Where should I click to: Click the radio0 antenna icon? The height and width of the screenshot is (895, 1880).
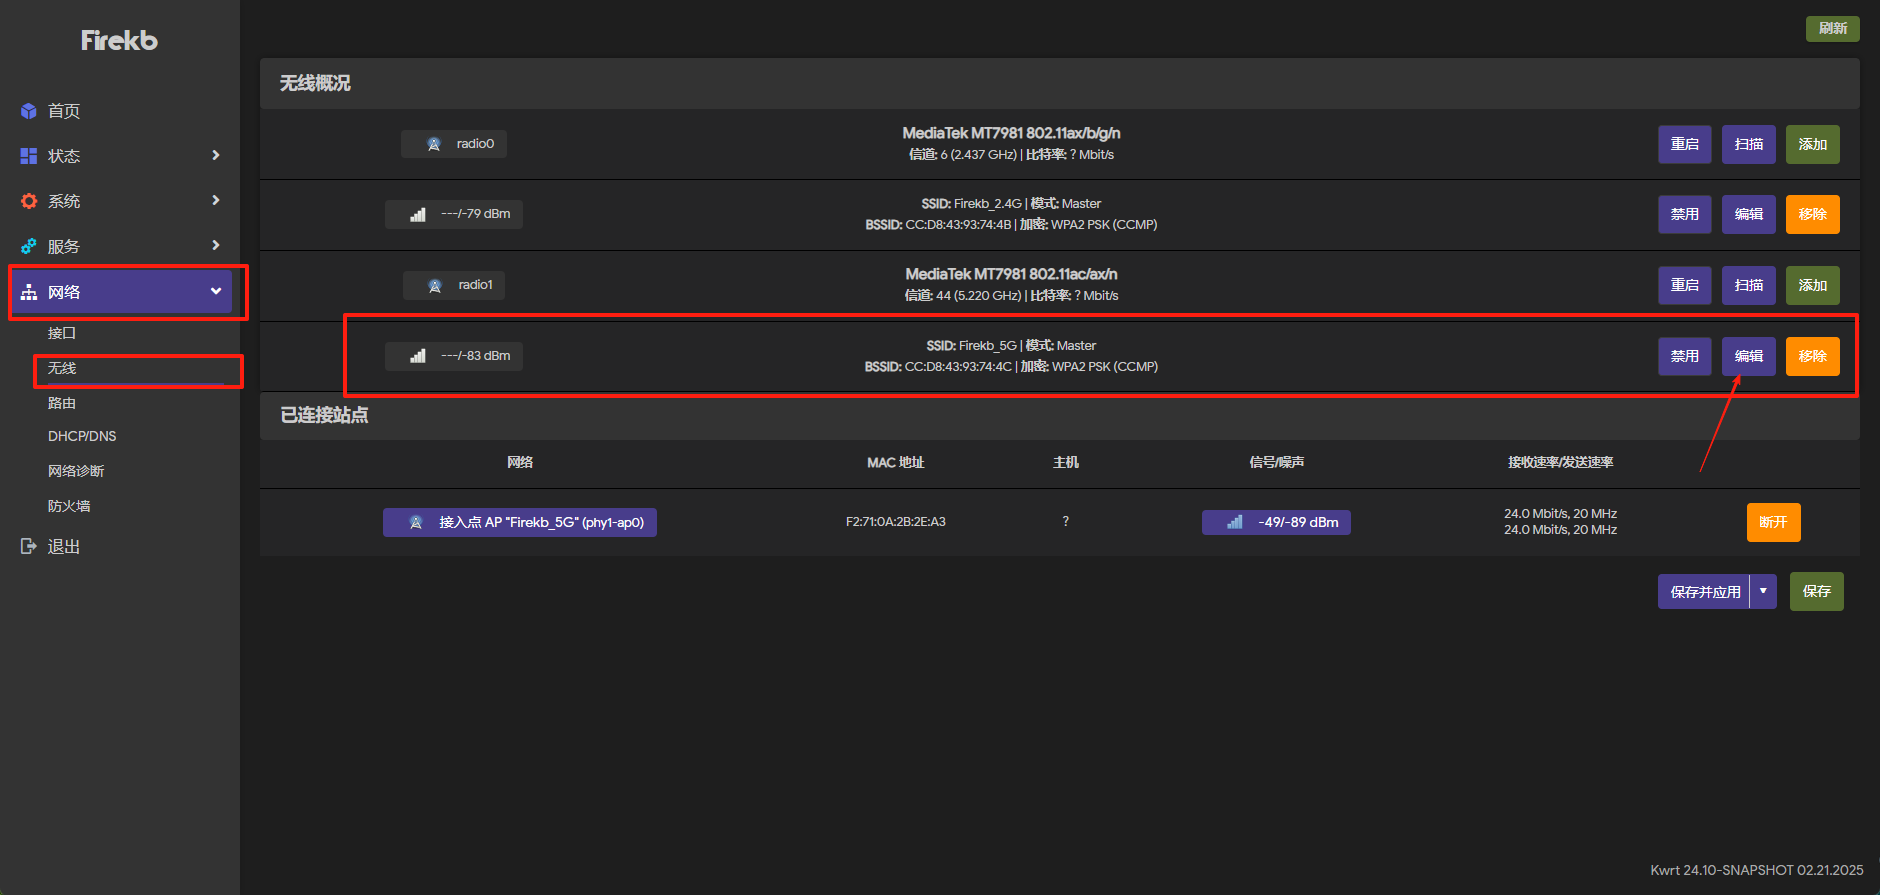434,144
